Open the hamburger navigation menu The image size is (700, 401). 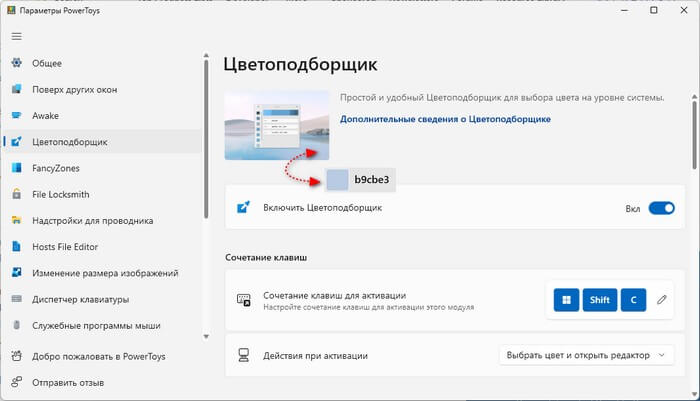[17, 36]
